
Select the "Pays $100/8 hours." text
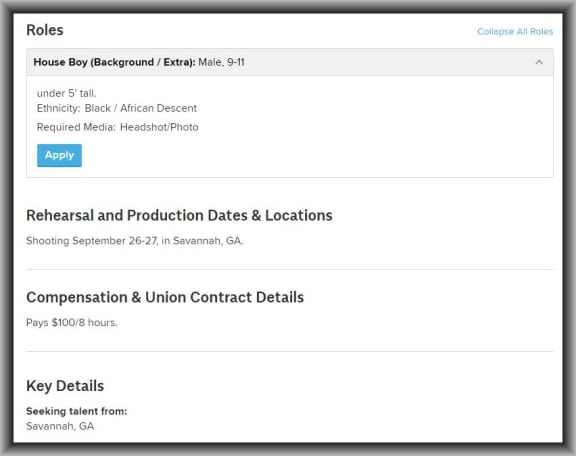pyautogui.click(x=72, y=323)
